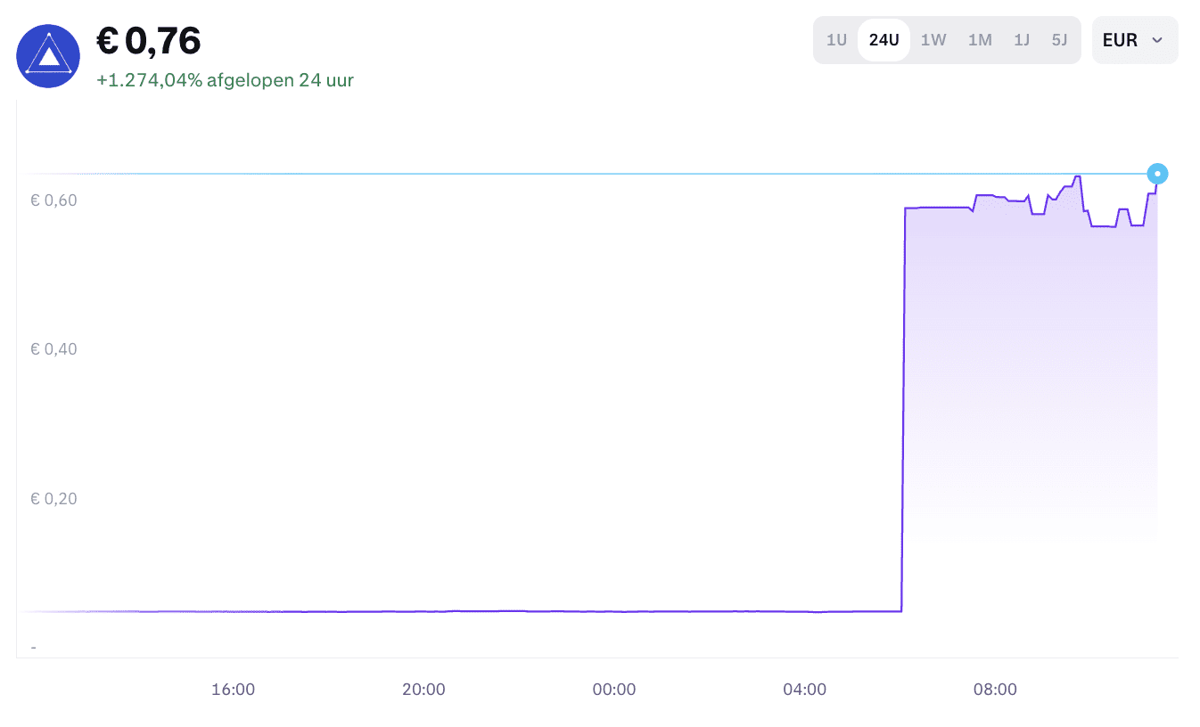1200x727 pixels.
Task: Click the 00:00 time axis label
Action: 614,689
